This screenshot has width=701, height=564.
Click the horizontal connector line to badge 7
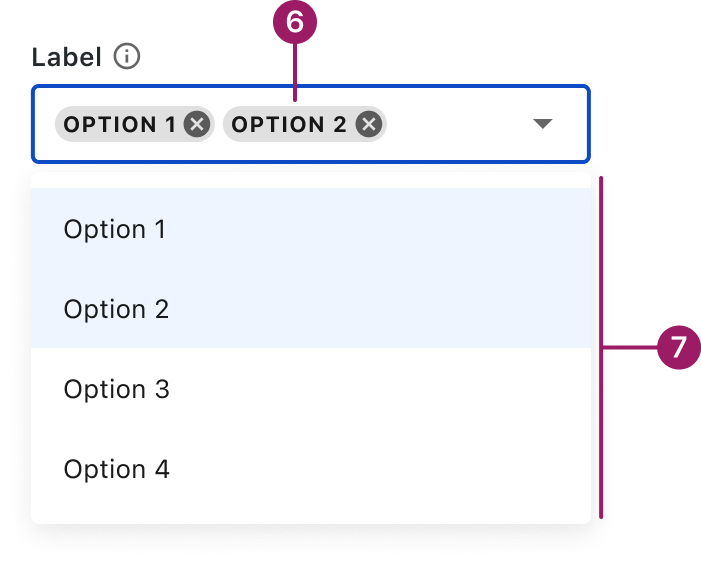[x=630, y=348]
